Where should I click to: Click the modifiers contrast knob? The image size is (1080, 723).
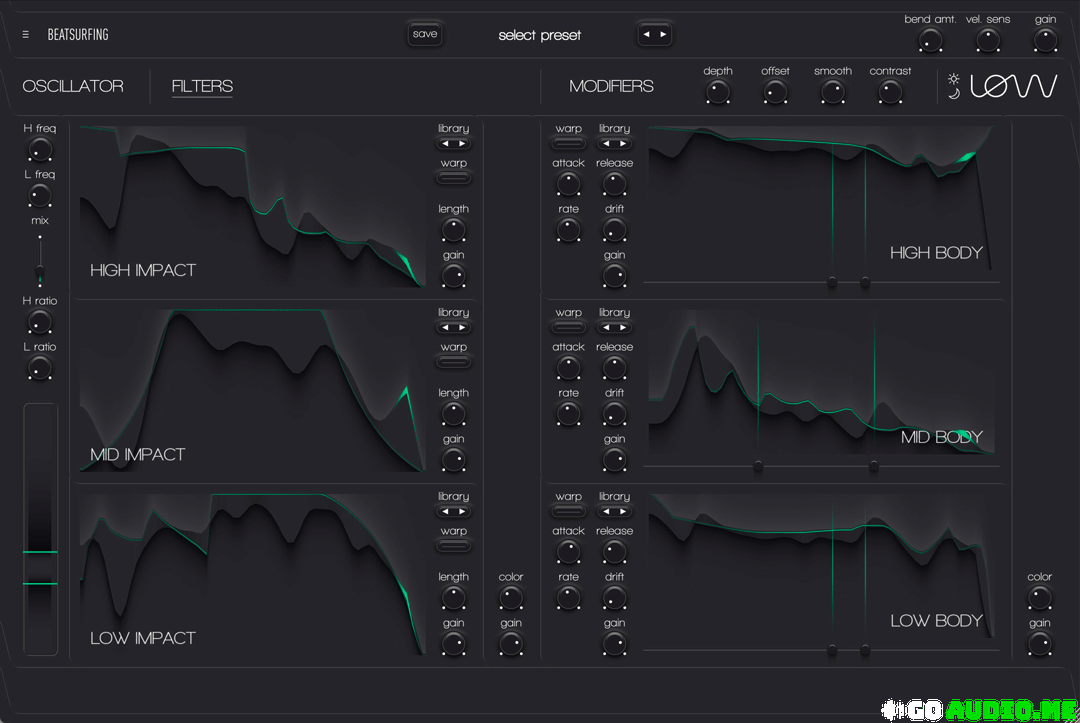pyautogui.click(x=890, y=93)
